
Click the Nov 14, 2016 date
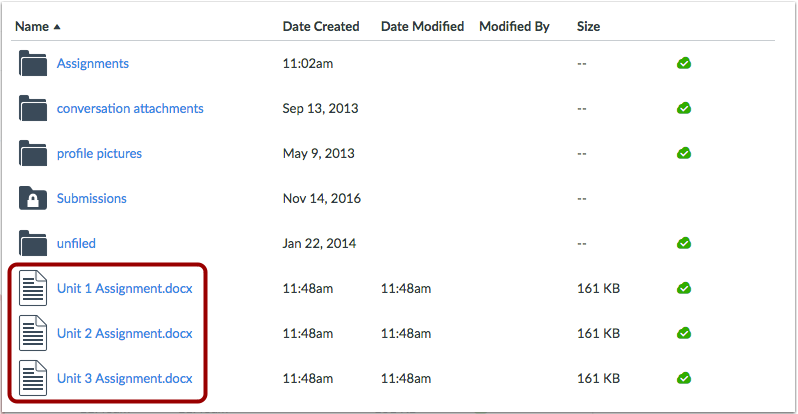tap(322, 198)
